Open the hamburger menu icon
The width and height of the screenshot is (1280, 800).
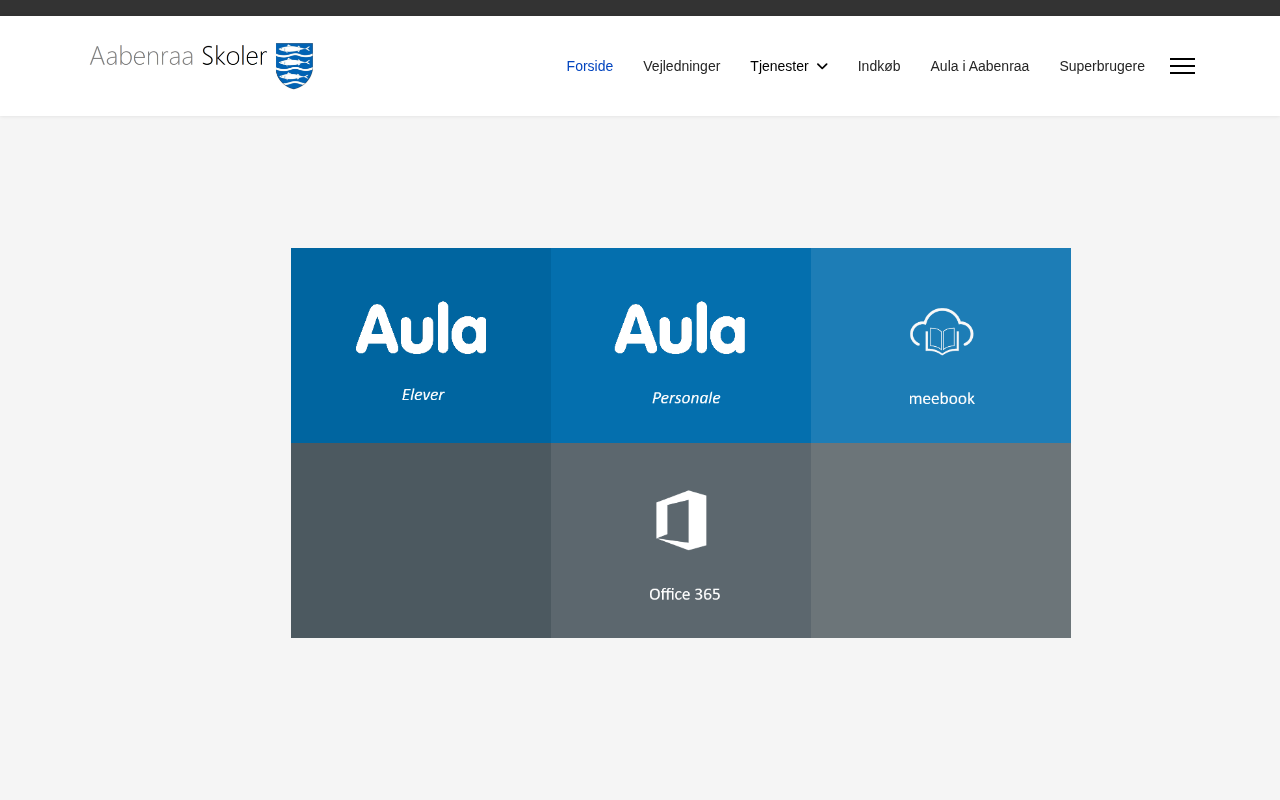[1182, 66]
